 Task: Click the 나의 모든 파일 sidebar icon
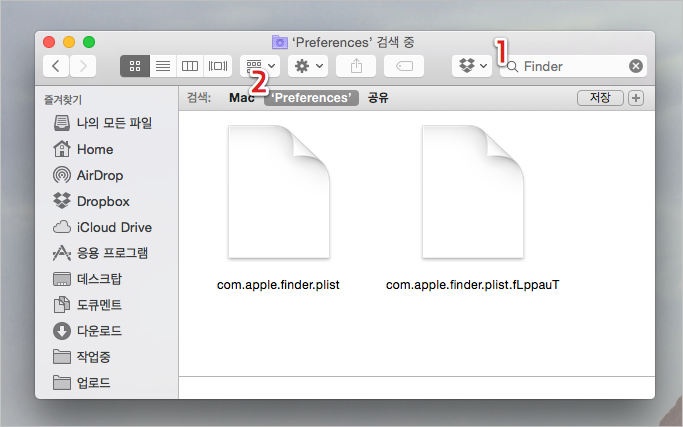[x=62, y=123]
